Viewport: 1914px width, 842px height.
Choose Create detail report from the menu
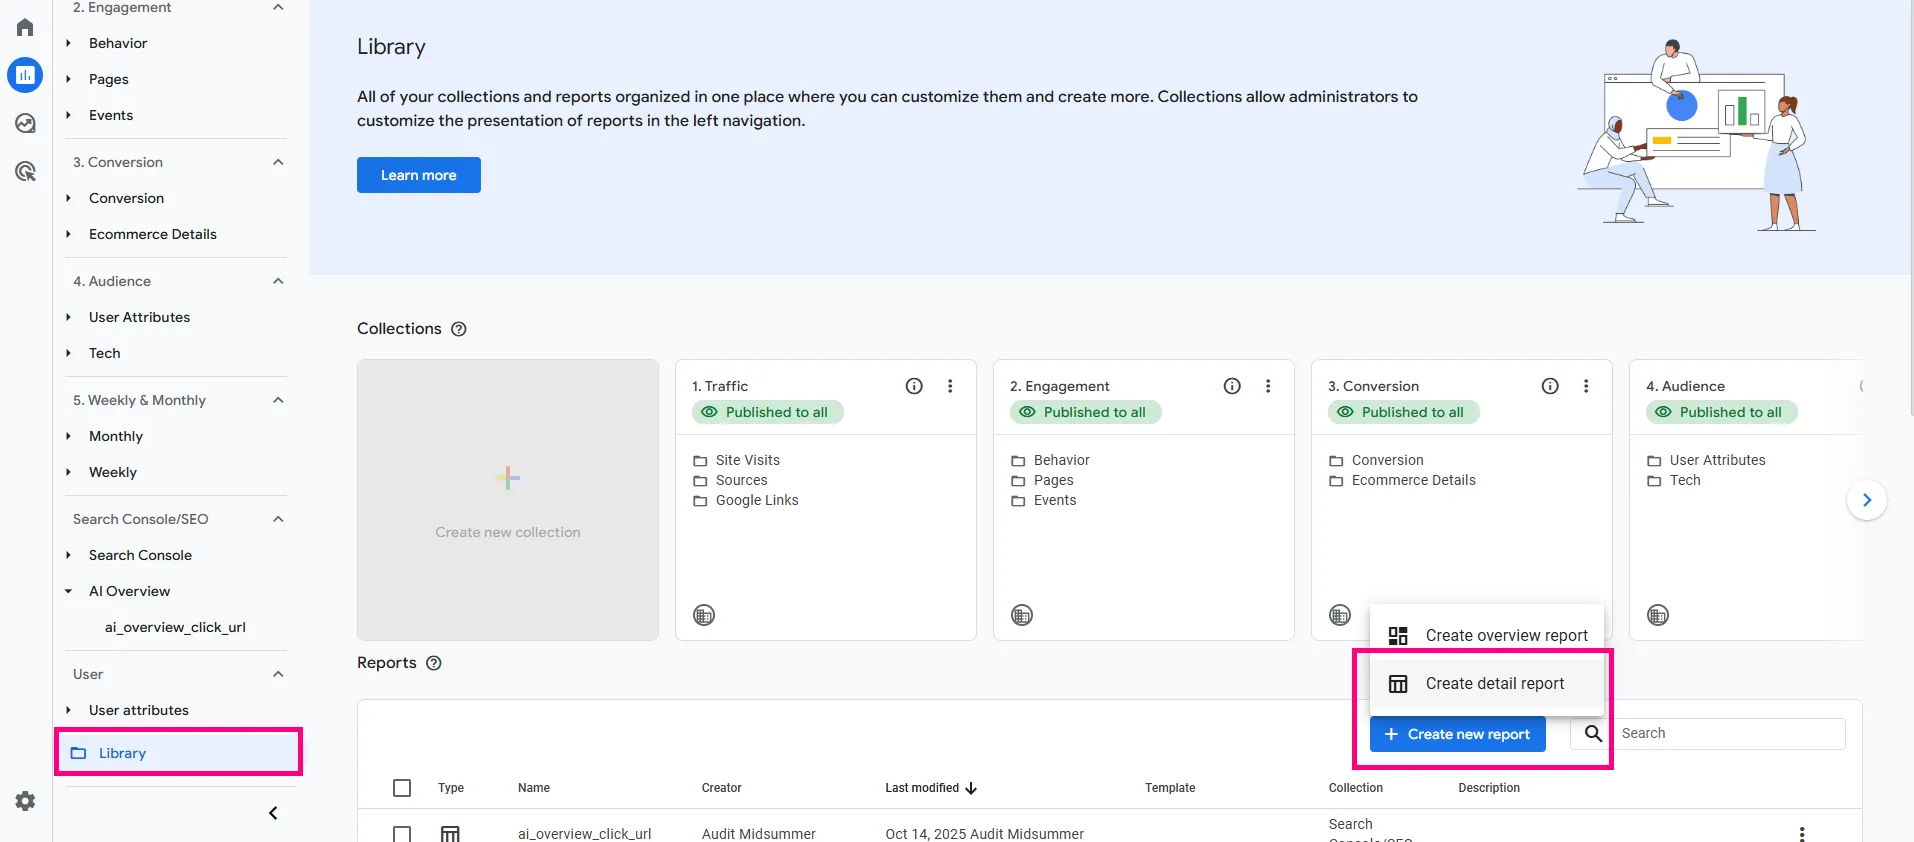pyautogui.click(x=1487, y=684)
